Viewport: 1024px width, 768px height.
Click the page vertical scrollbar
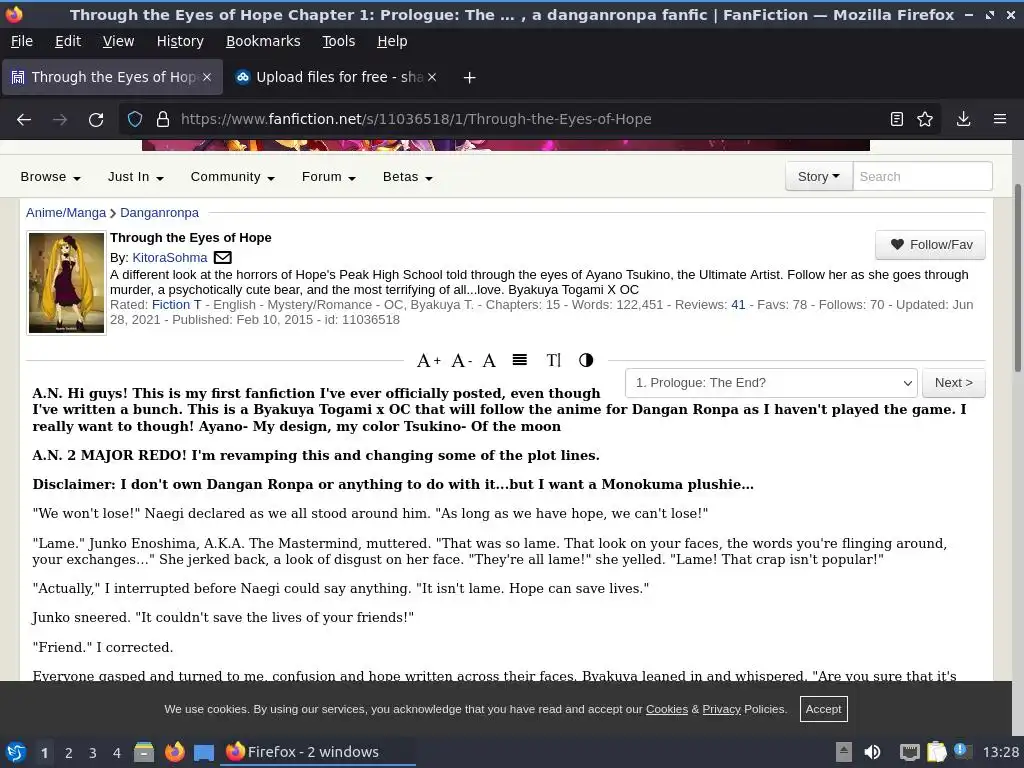(x=1017, y=278)
